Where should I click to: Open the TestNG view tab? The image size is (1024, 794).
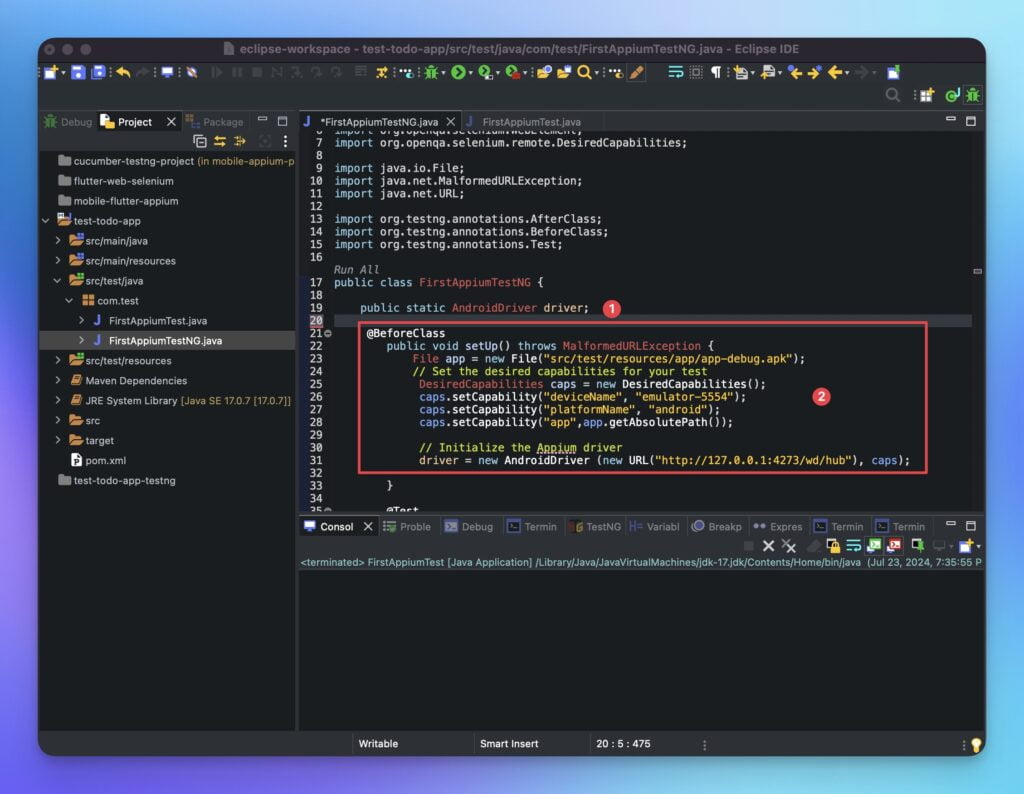tap(595, 526)
